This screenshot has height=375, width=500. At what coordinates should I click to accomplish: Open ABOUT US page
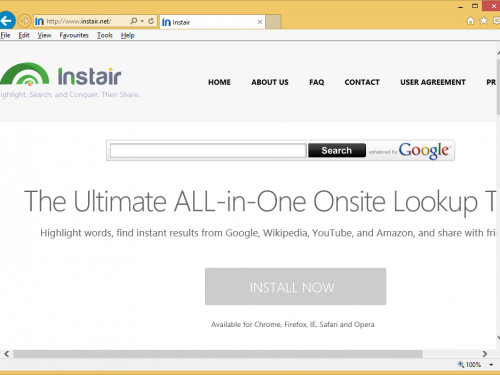pyautogui.click(x=270, y=82)
